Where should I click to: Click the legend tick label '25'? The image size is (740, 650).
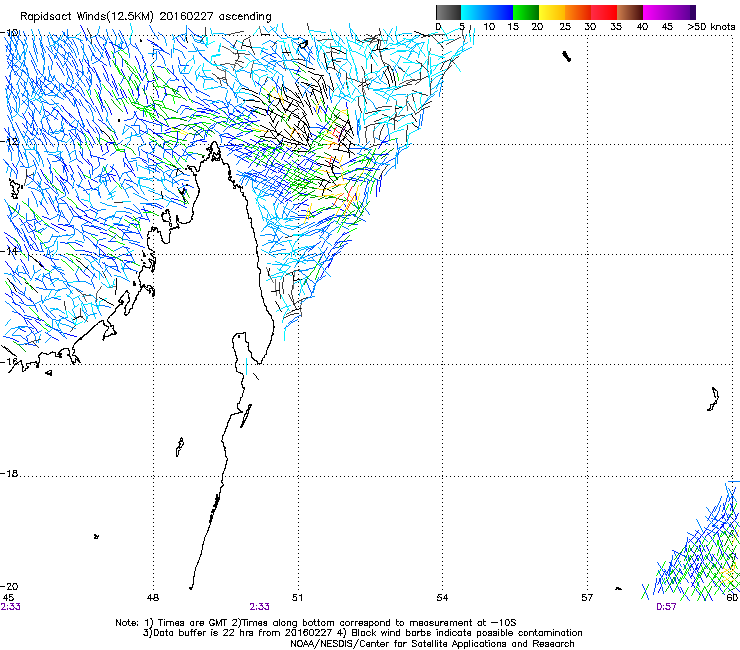pos(565,27)
